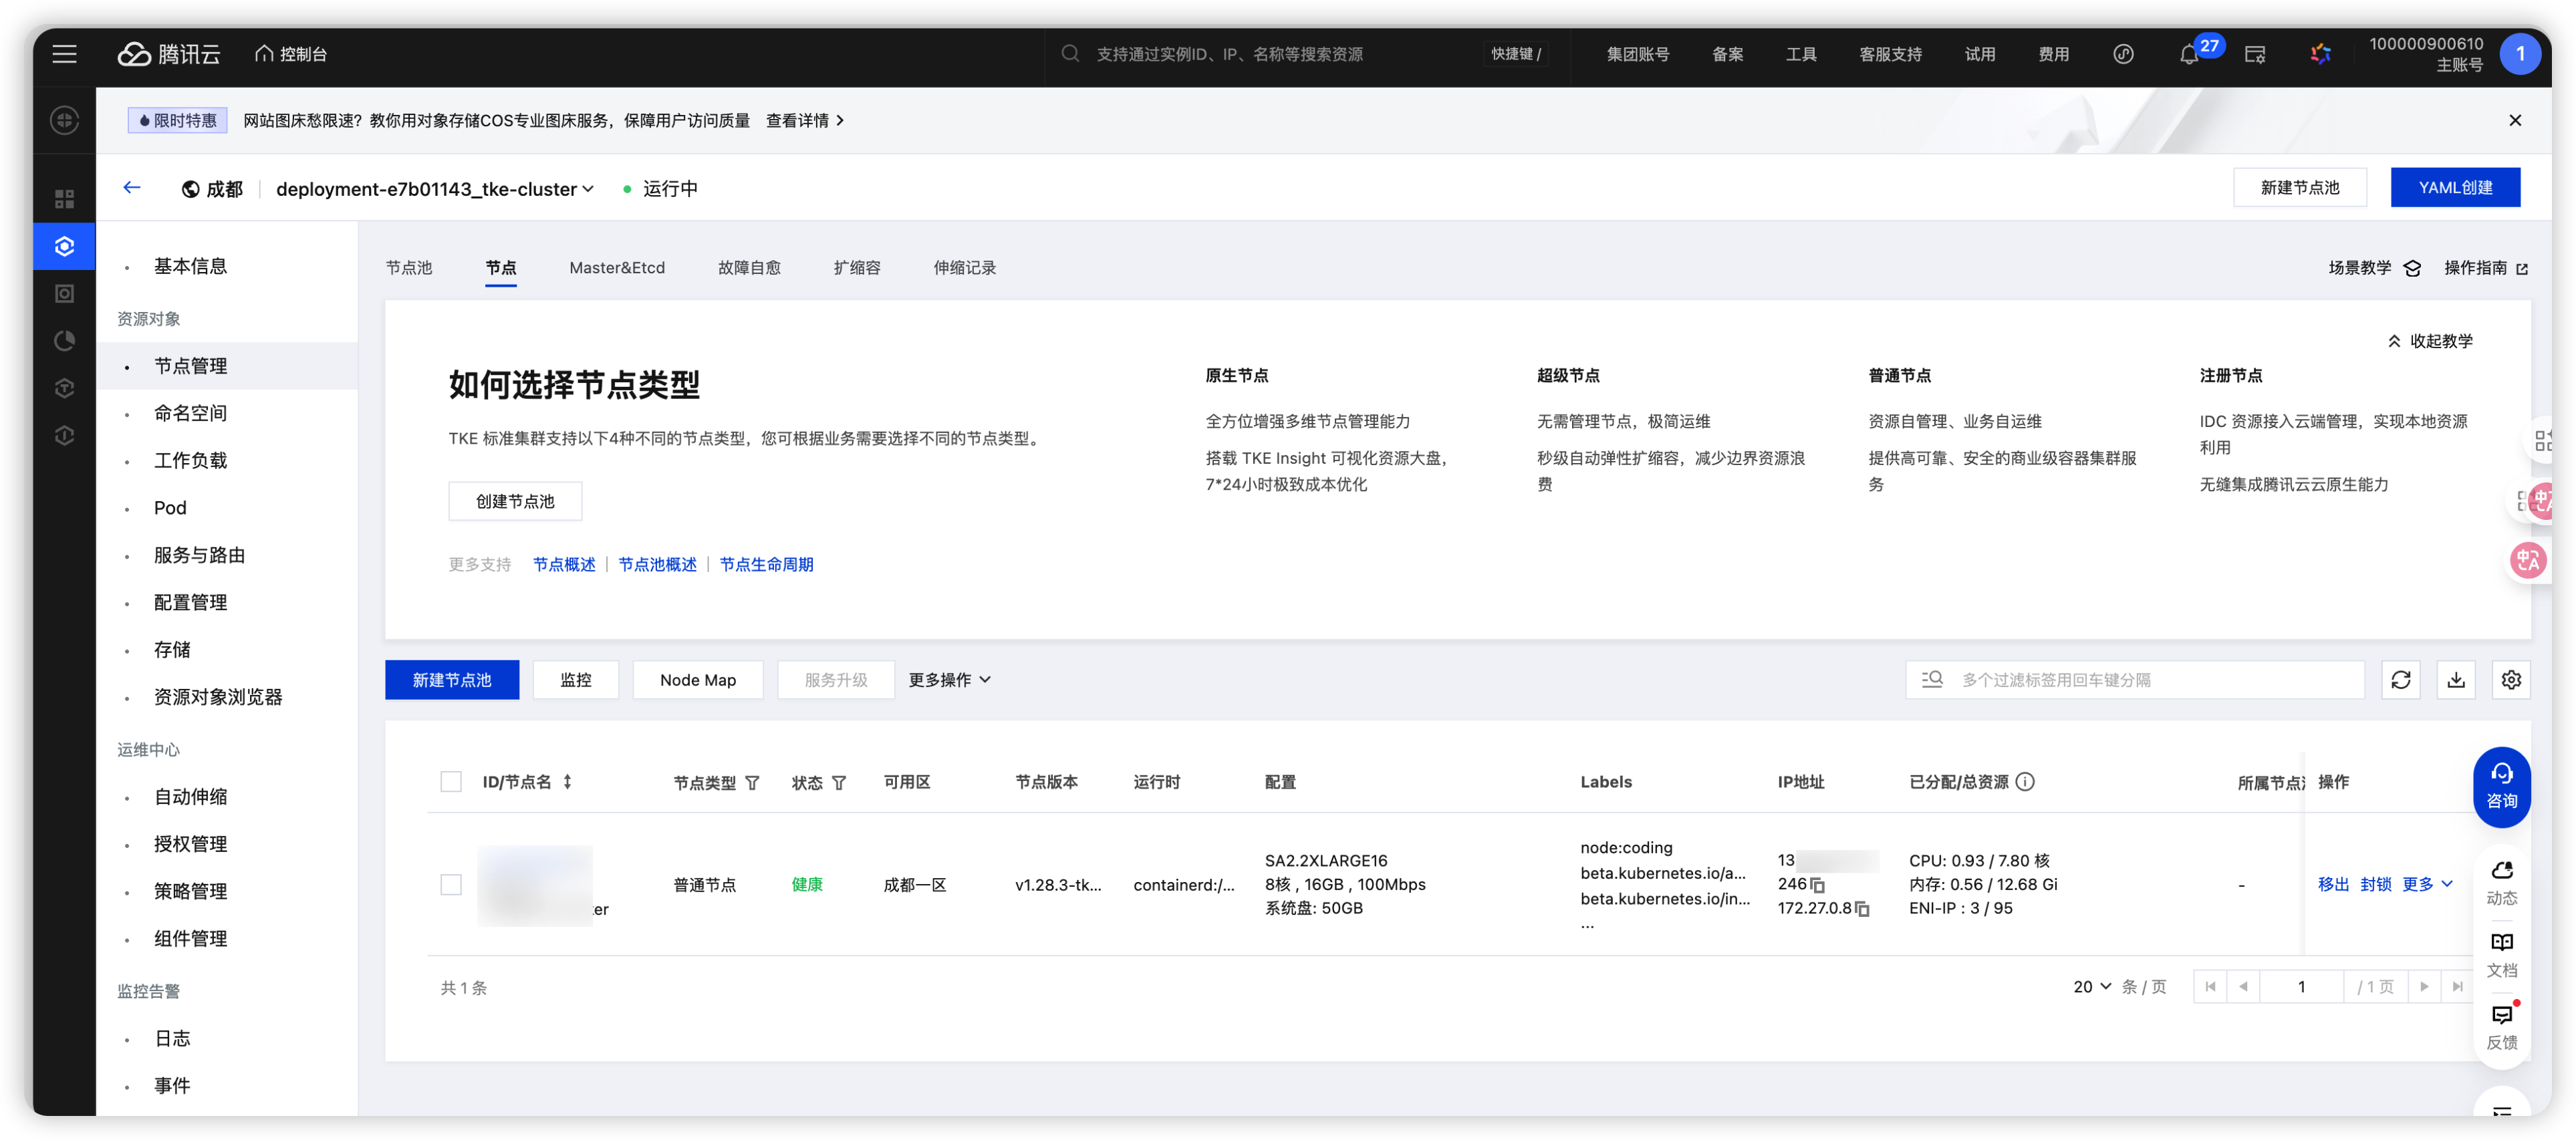This screenshot has height=1140, width=2576.
Task: Click the download node list icon
Action: [2455, 680]
